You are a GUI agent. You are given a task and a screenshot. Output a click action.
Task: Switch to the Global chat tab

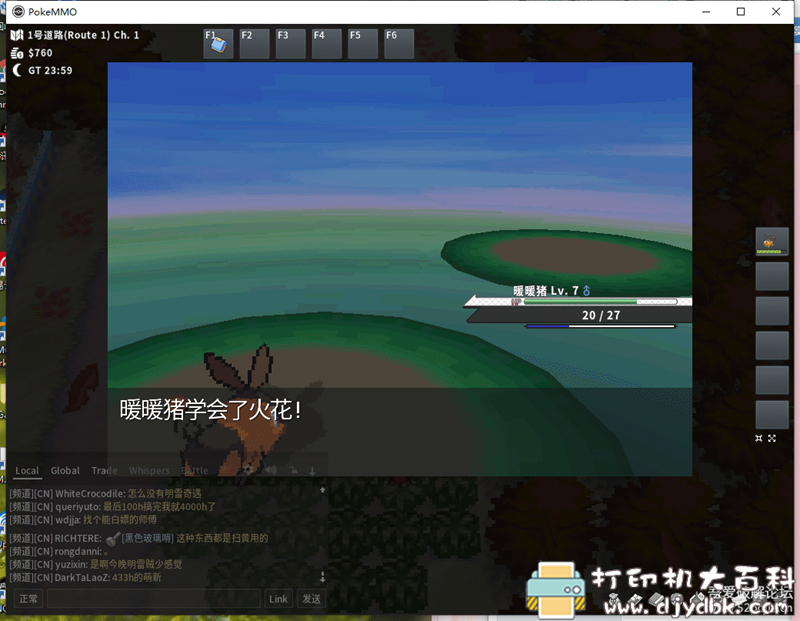point(65,470)
